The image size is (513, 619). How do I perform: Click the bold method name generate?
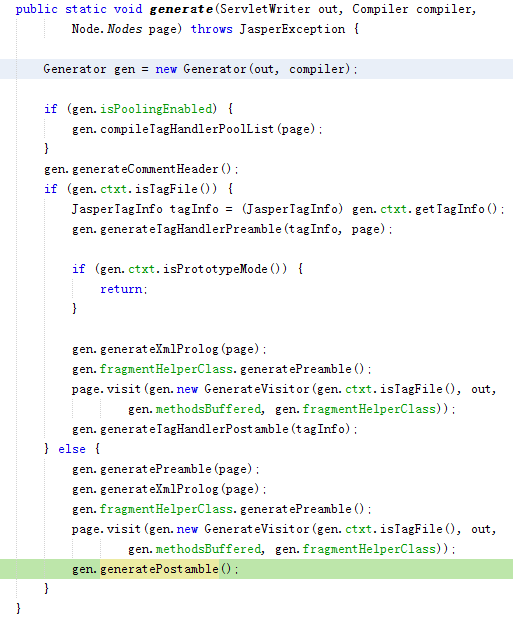click(182, 9)
